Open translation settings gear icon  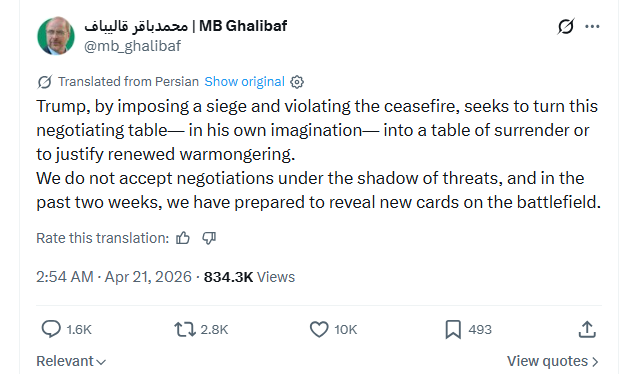tap(297, 82)
